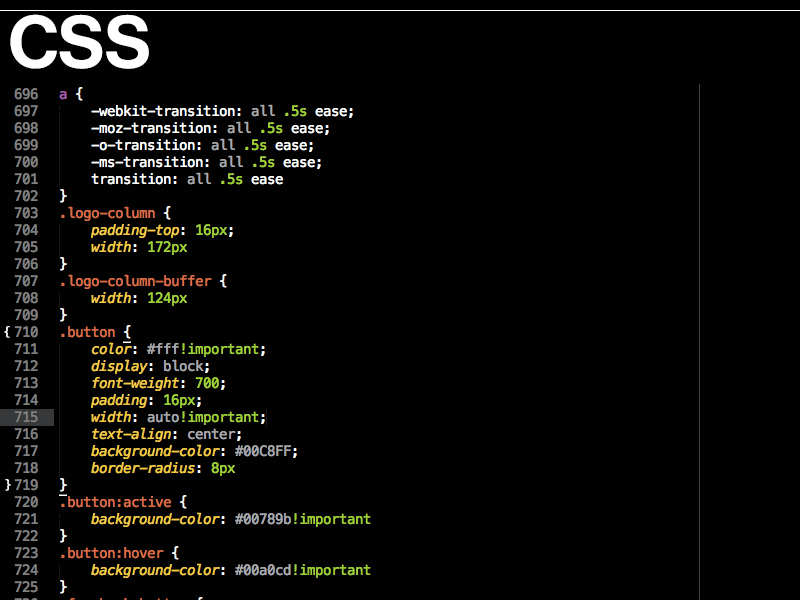Click the closing fold marker beside line 719
Image resolution: width=800 pixels, height=600 pixels.
6,484
